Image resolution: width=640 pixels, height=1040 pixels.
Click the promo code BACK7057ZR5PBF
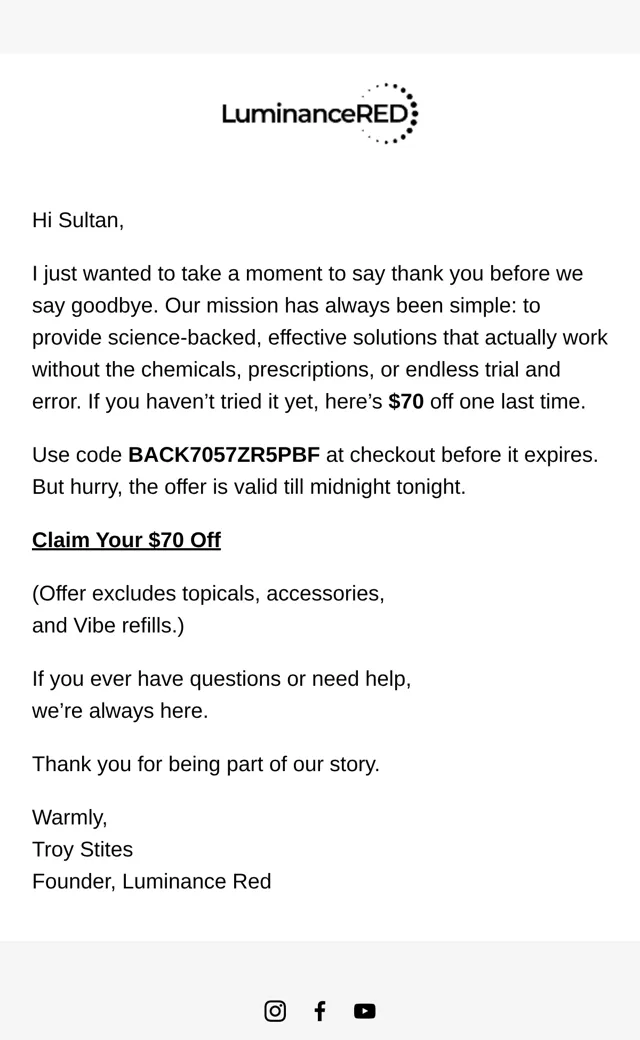tap(224, 455)
